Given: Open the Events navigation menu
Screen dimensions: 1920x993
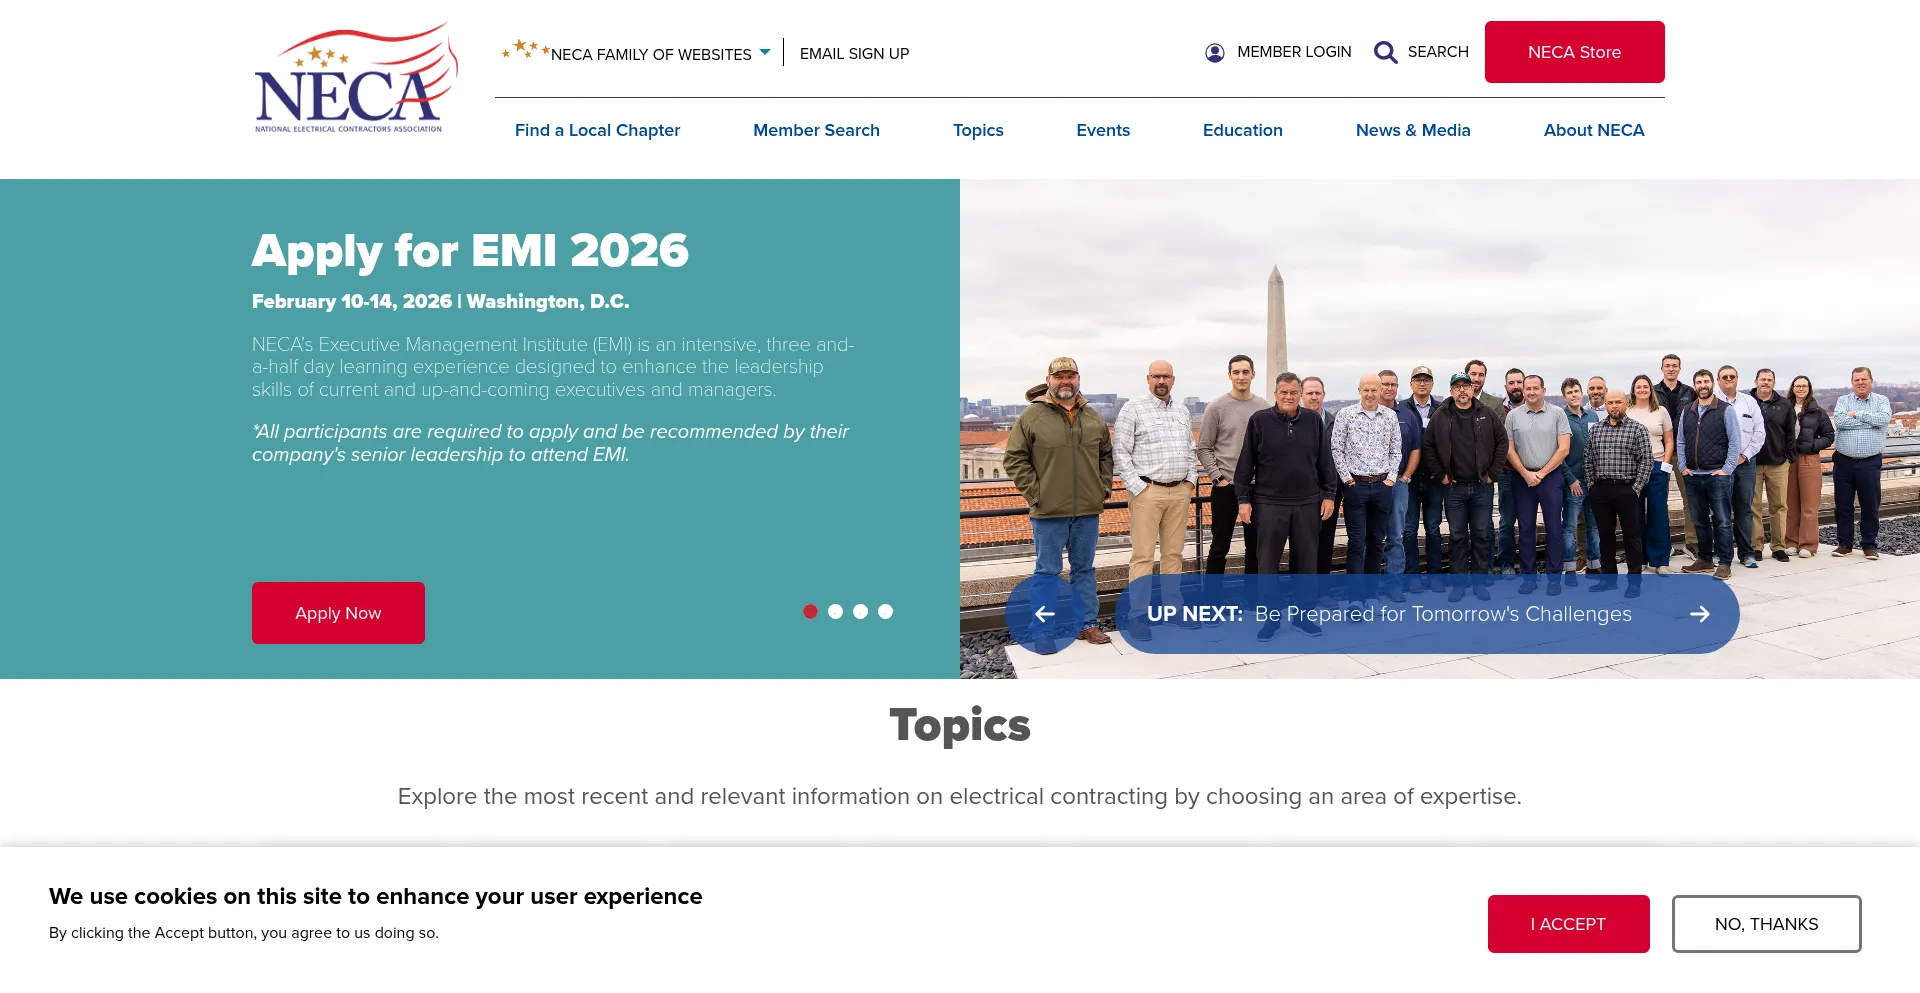Looking at the screenshot, I should point(1103,130).
